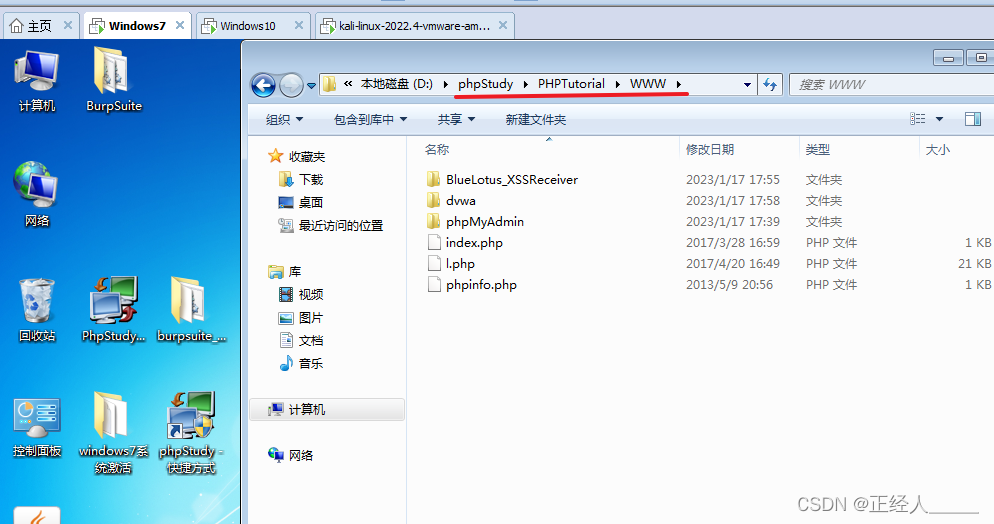Image resolution: width=994 pixels, height=524 pixels.
Task: Click the date 2023/1/17 17:58 cell
Action: (x=733, y=200)
